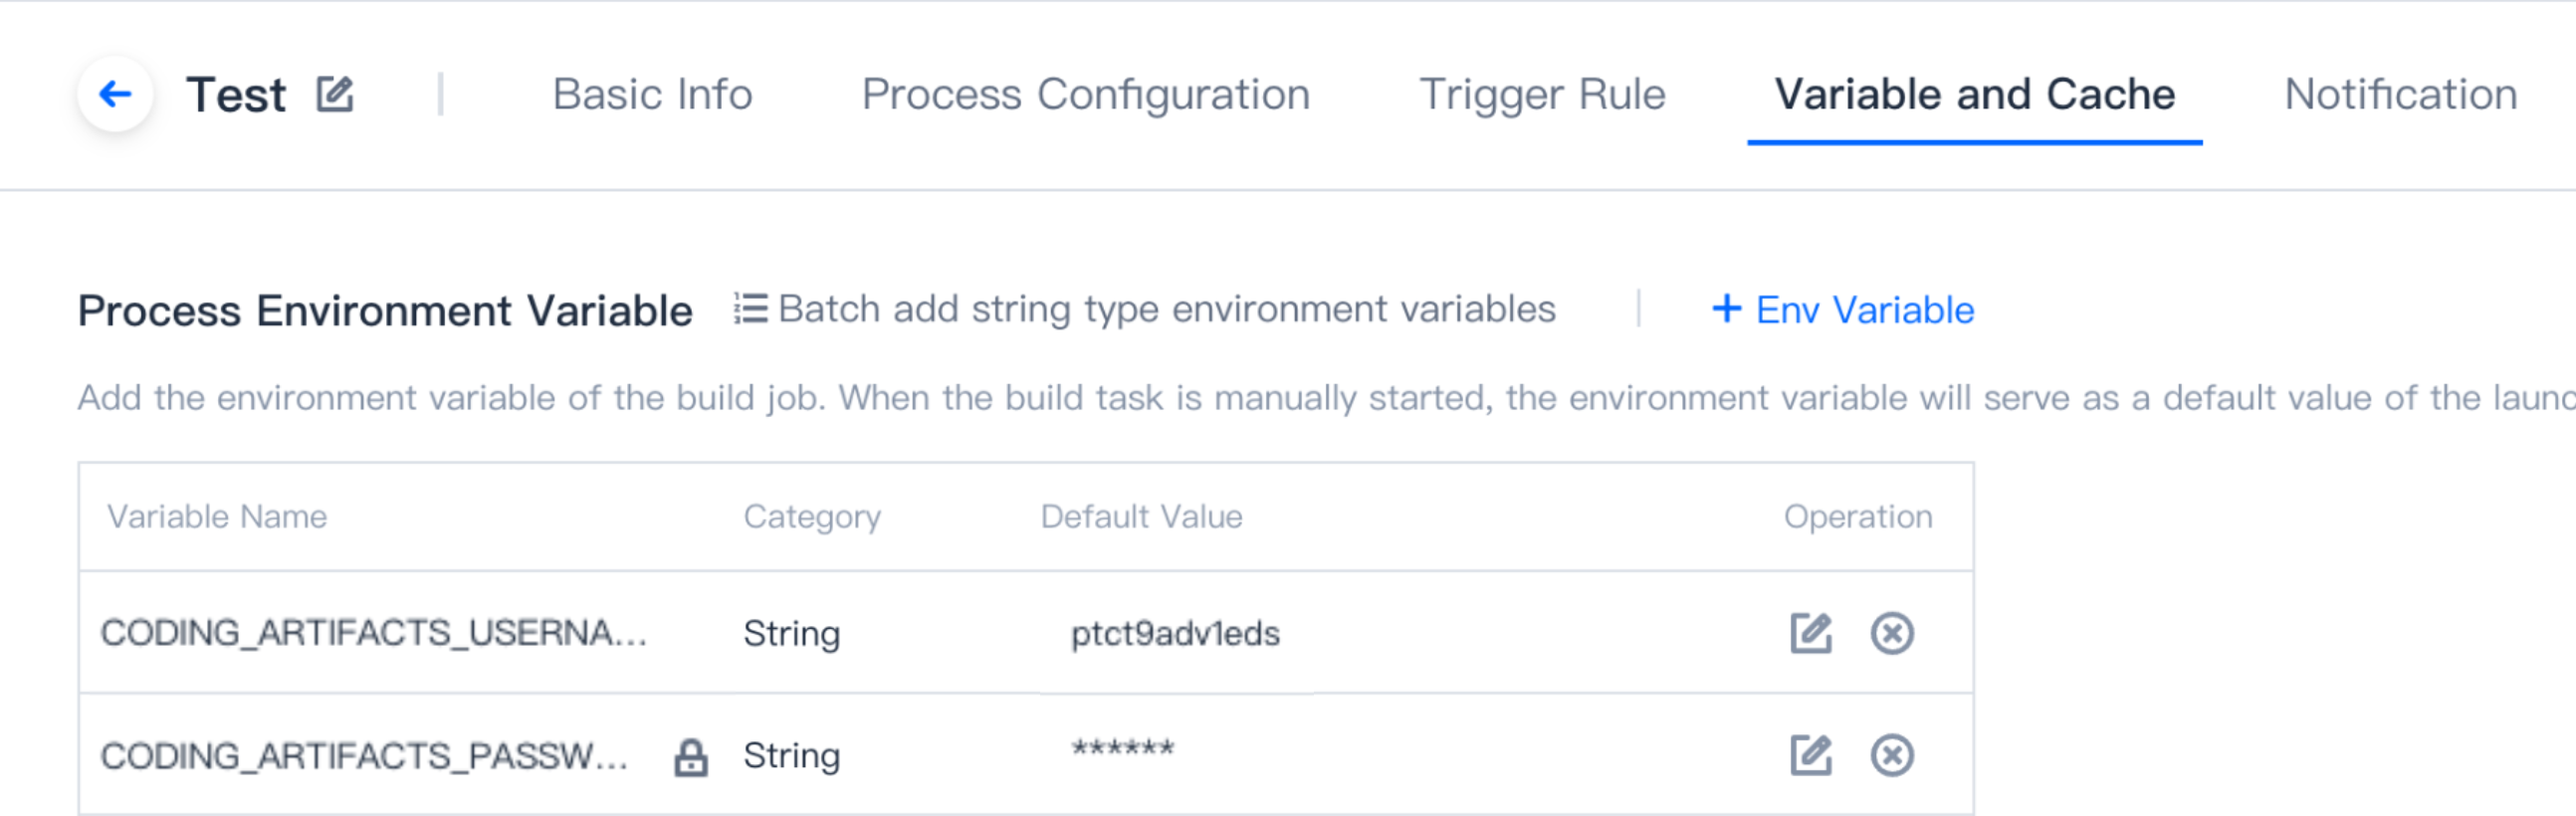Click the masked ****** default value
Screen dimensions: 2576x816
(1123, 750)
